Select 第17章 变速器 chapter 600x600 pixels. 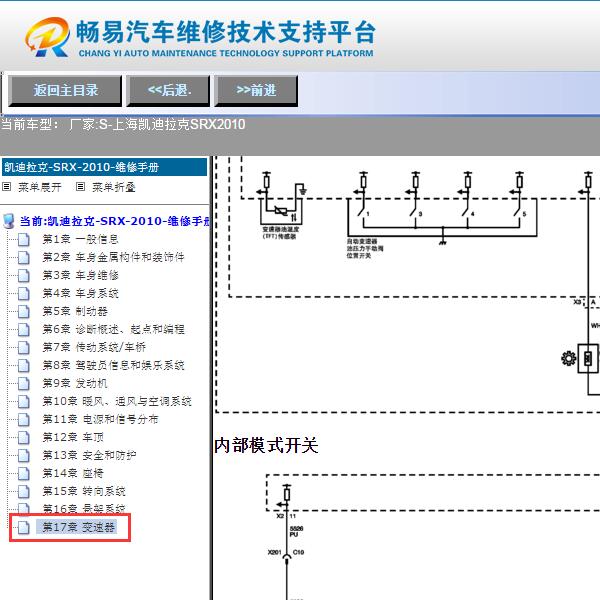point(78,527)
